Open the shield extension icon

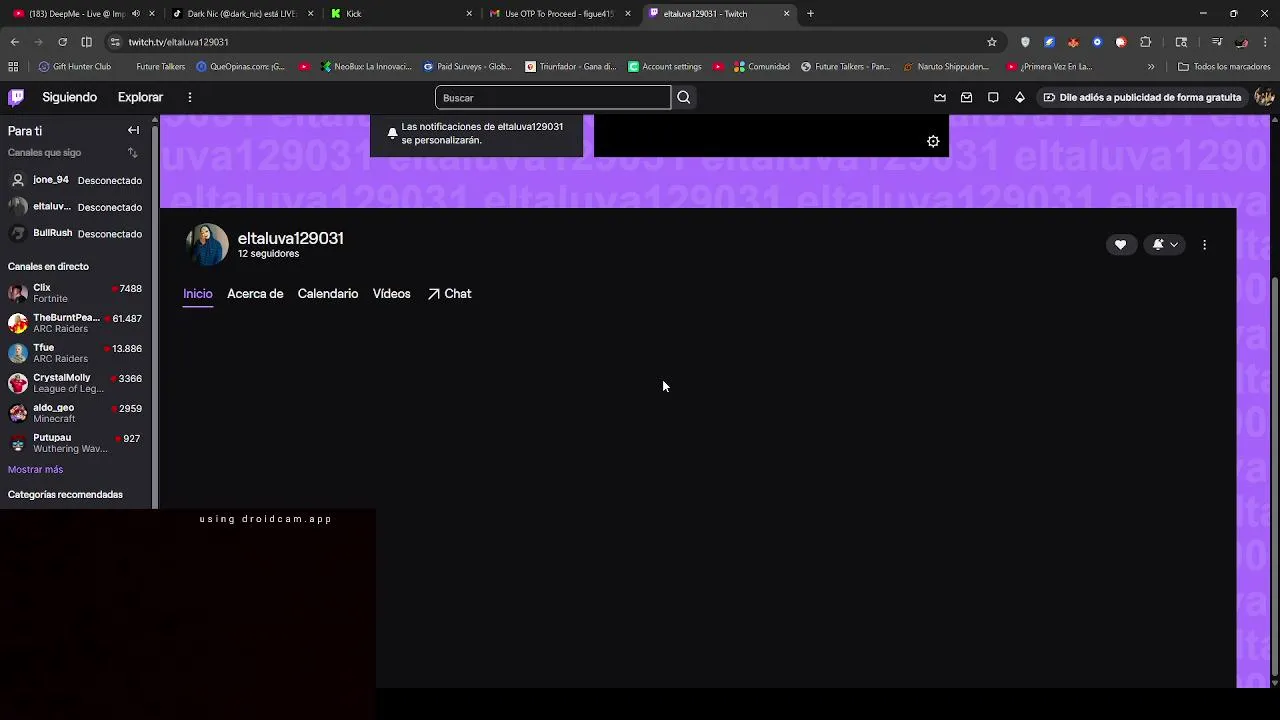coord(1025,42)
